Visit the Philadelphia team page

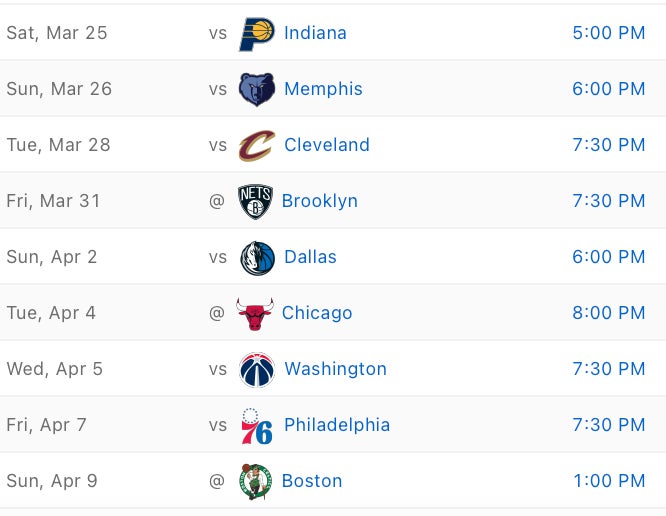337,425
